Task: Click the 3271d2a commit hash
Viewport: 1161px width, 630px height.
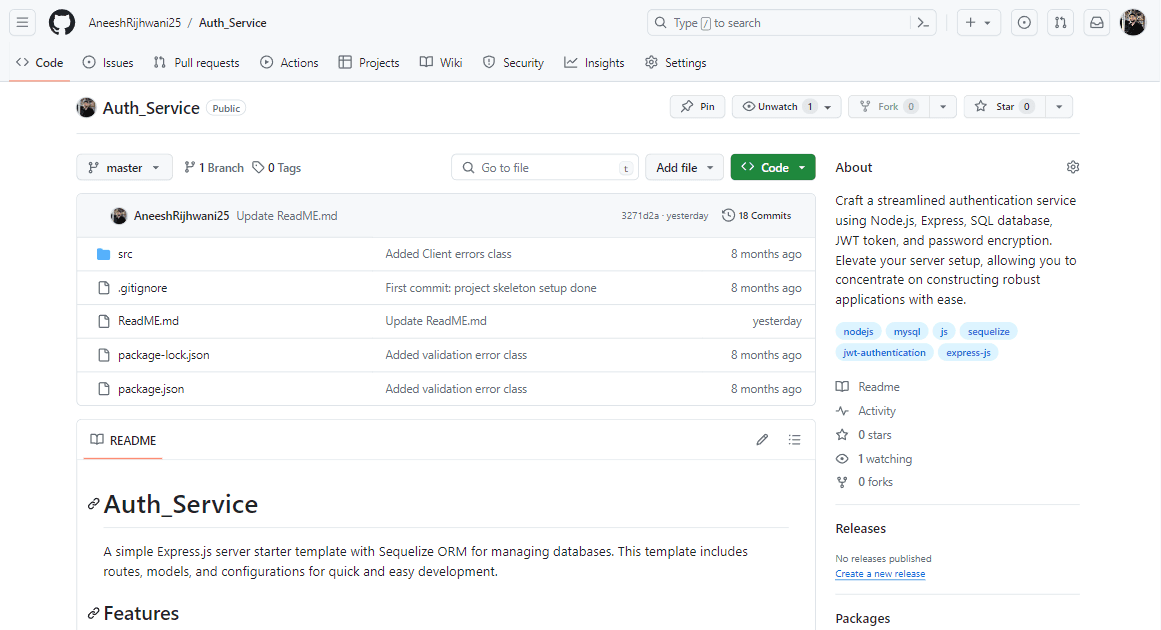Action: point(640,216)
